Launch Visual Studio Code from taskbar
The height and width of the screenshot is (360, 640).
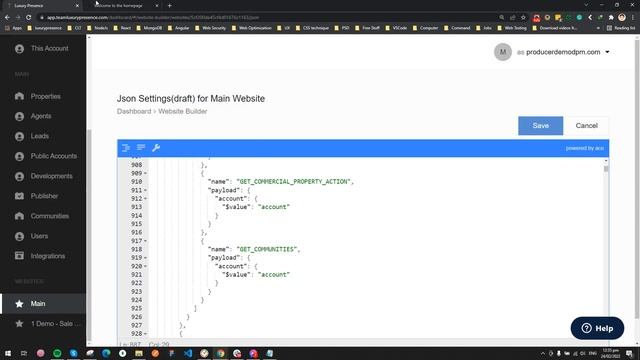[188, 353]
